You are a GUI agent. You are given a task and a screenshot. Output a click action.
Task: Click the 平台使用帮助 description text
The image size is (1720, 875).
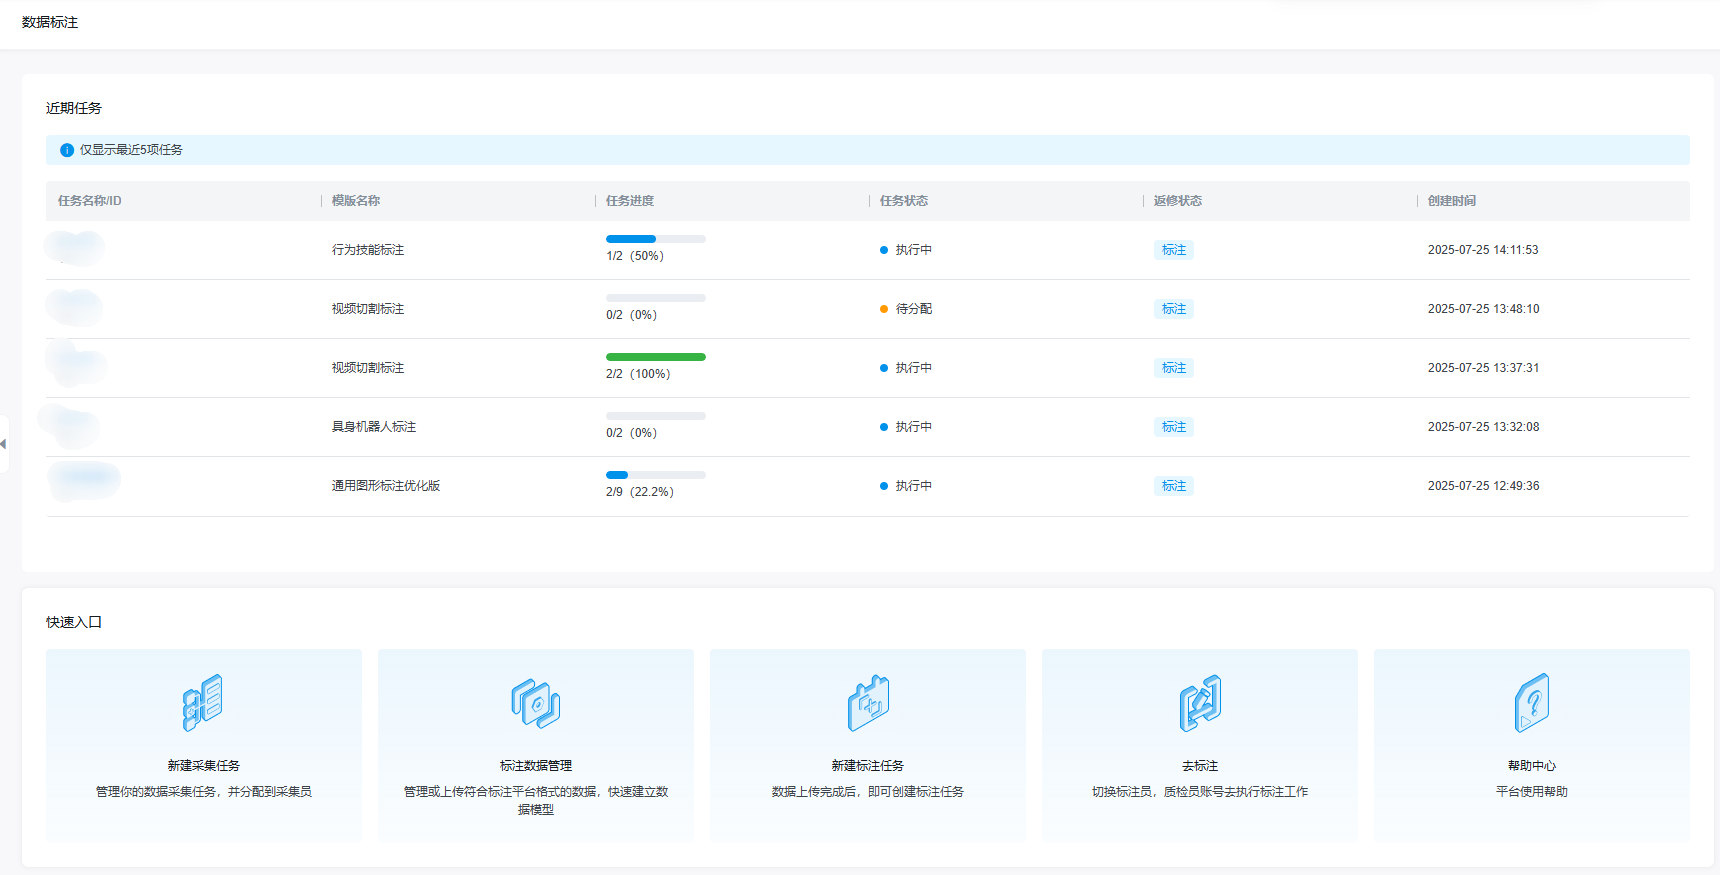pos(1531,792)
